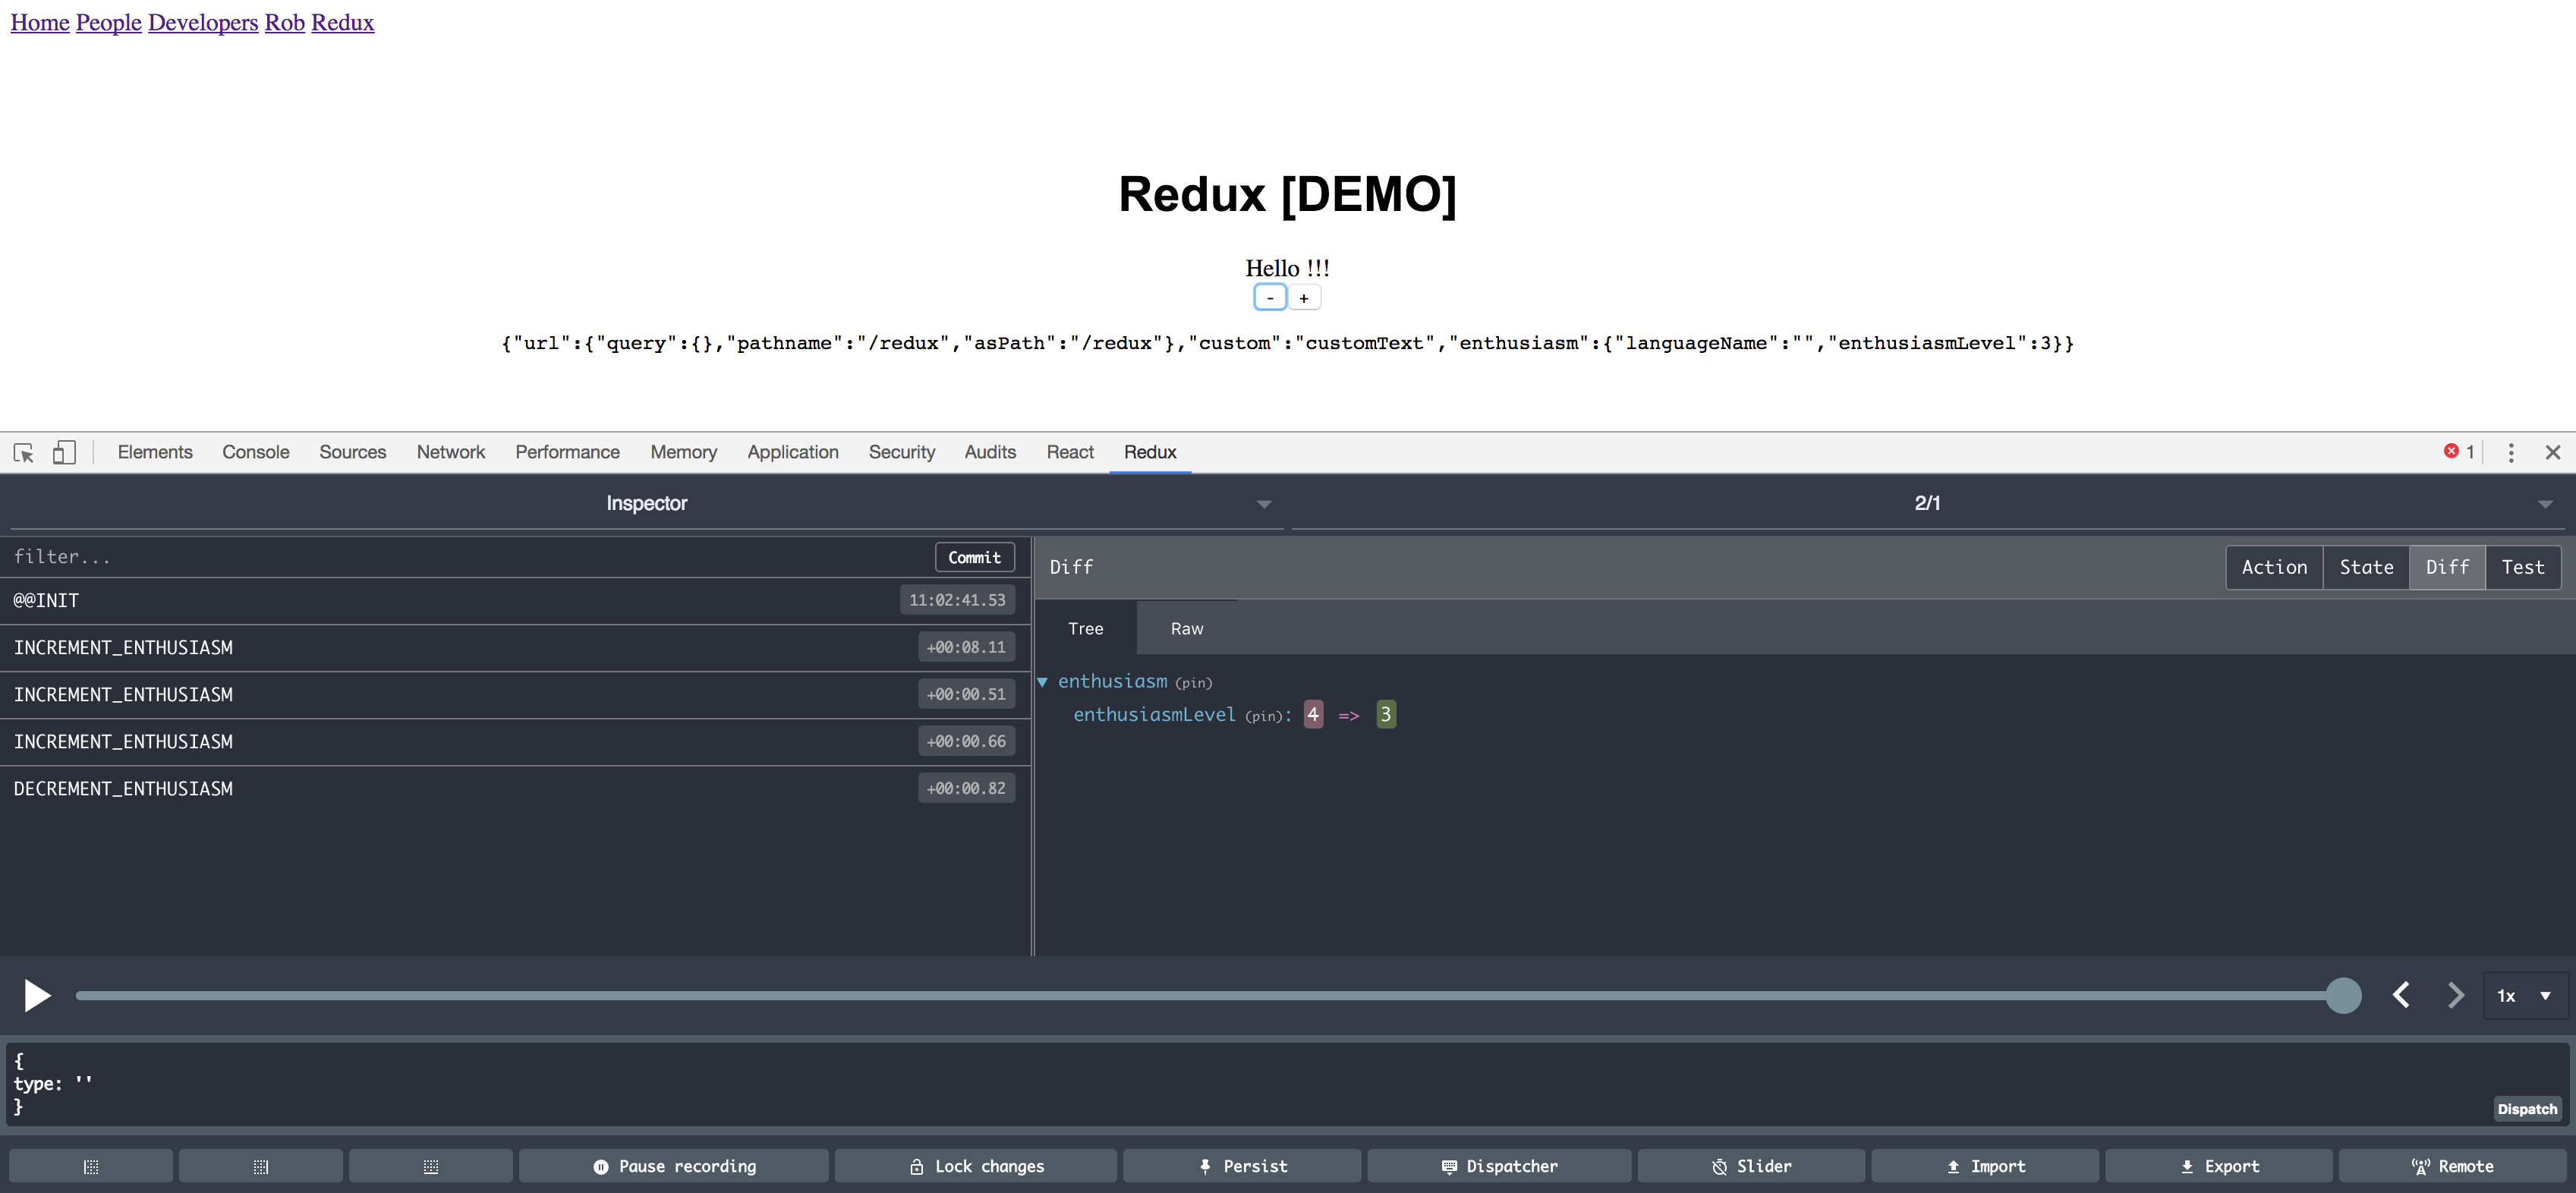Click the red error count indicator

[2458, 452]
